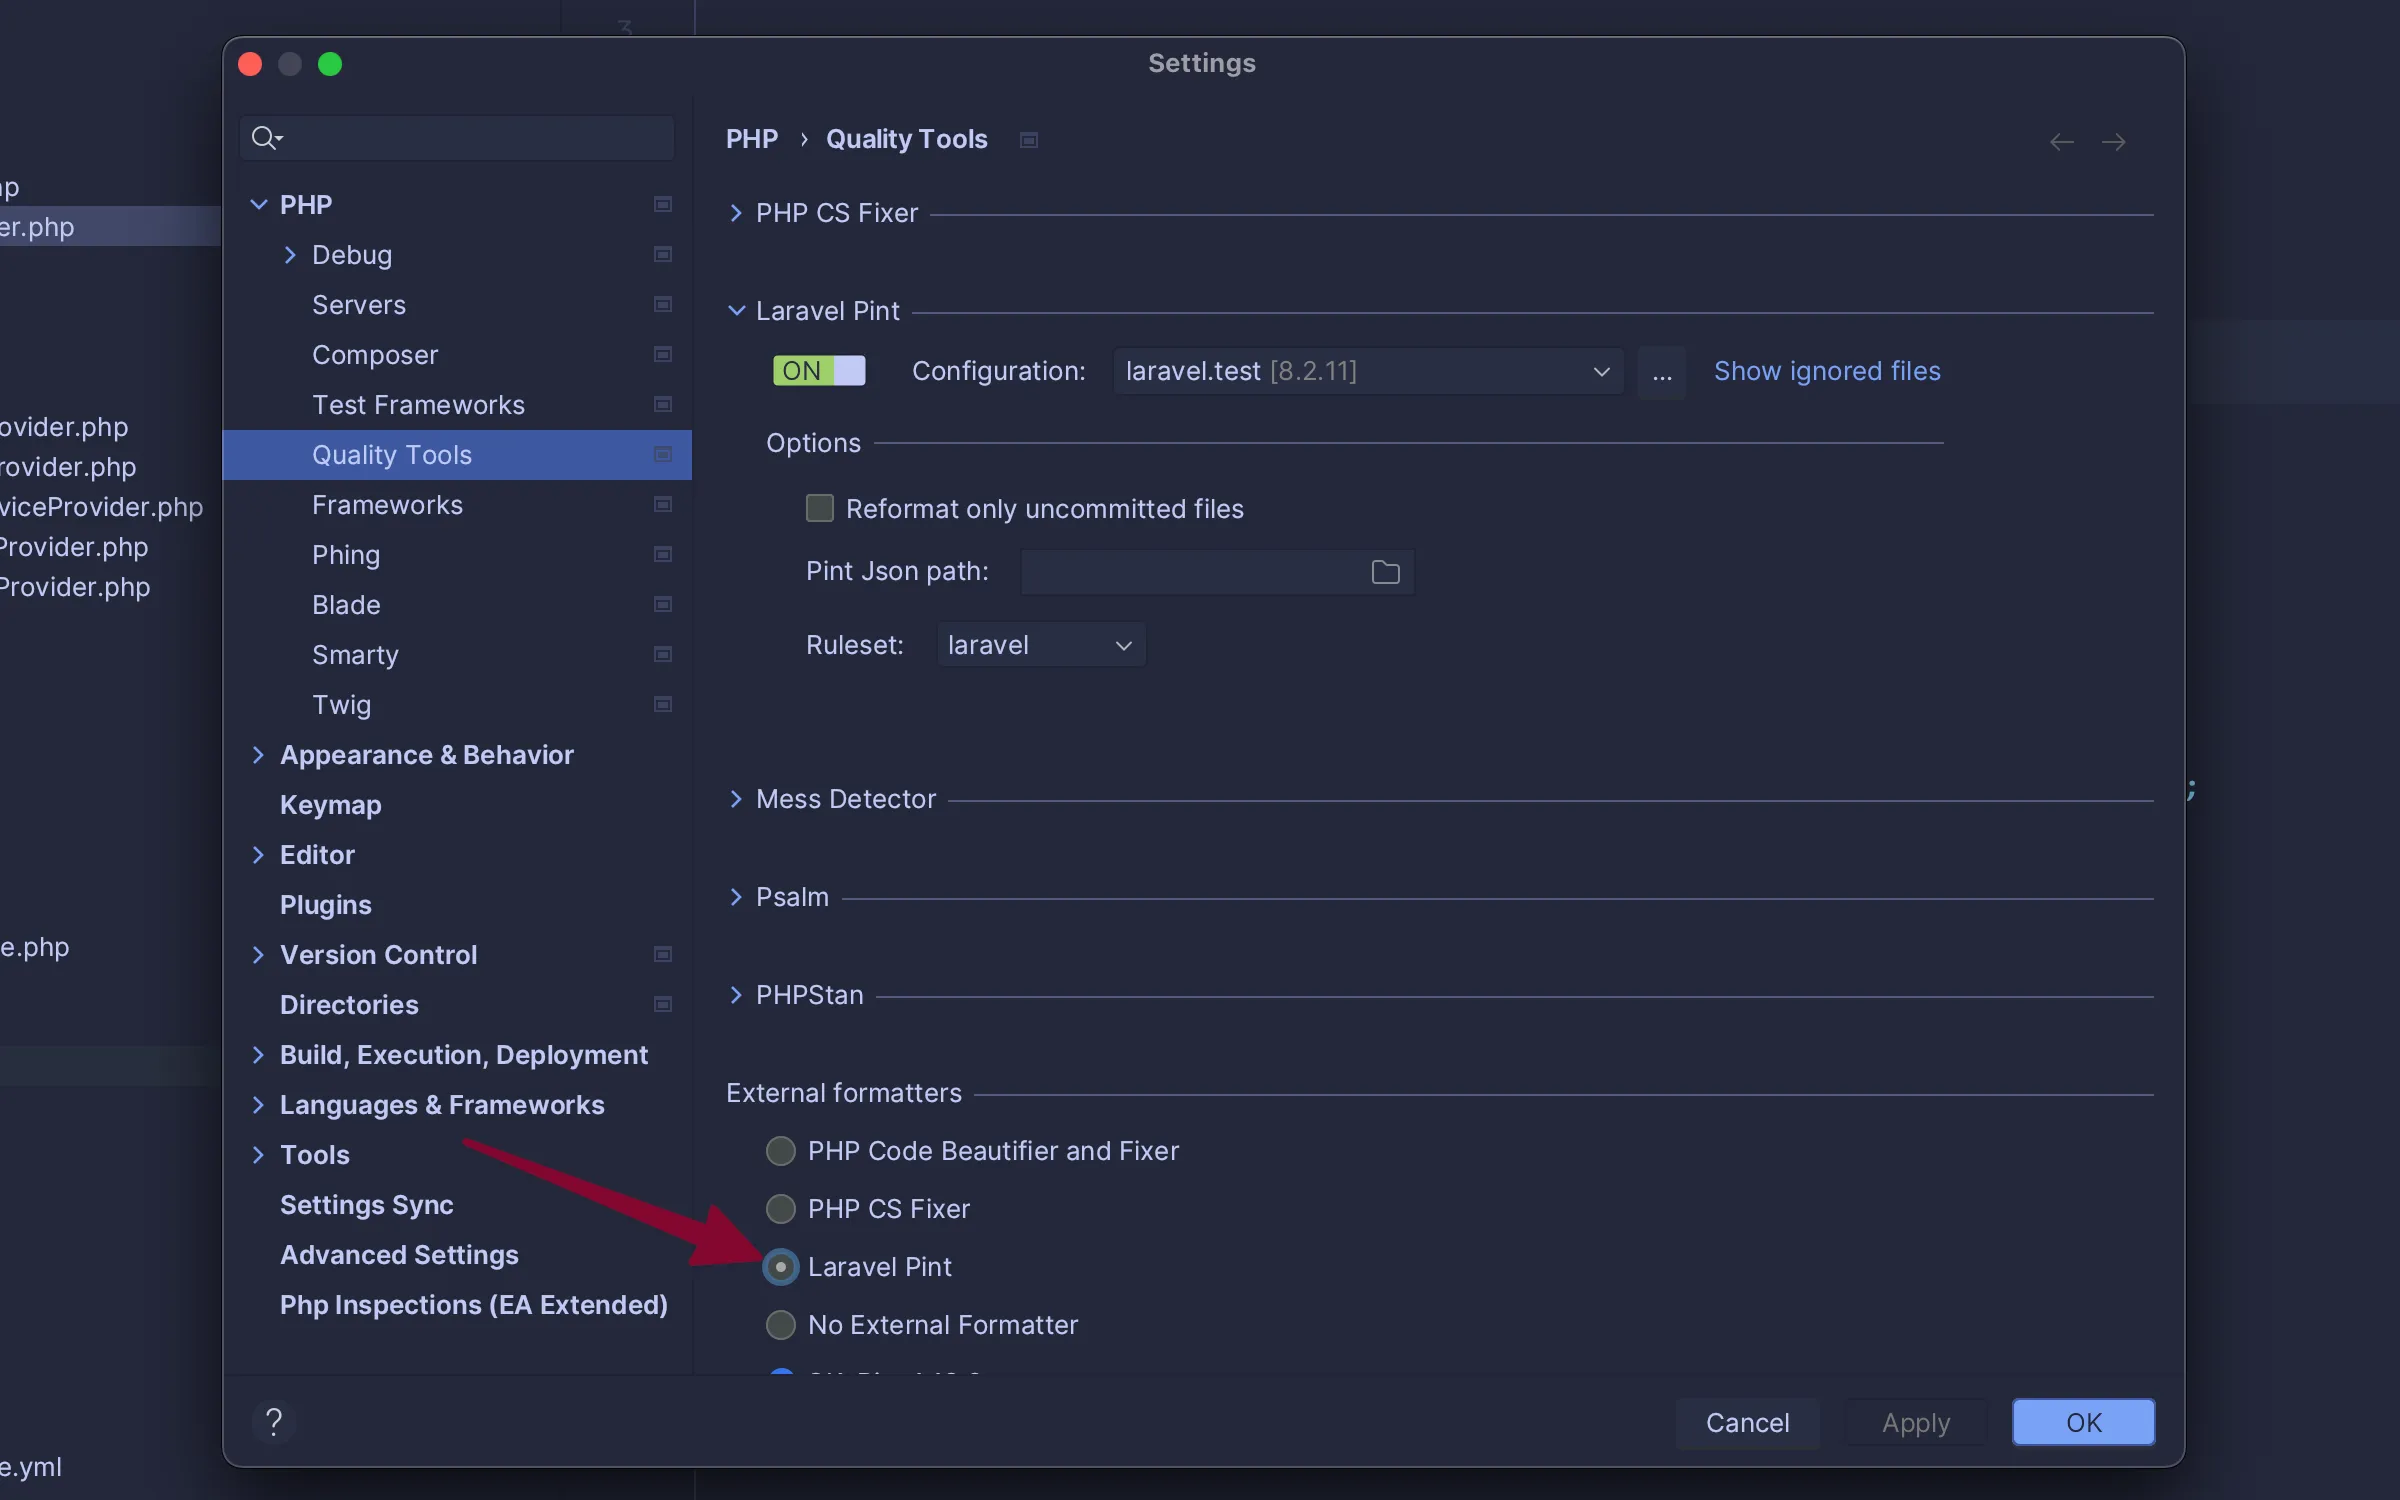The height and width of the screenshot is (1500, 2400).
Task: Expand the Mess Detector section
Action: [736, 799]
